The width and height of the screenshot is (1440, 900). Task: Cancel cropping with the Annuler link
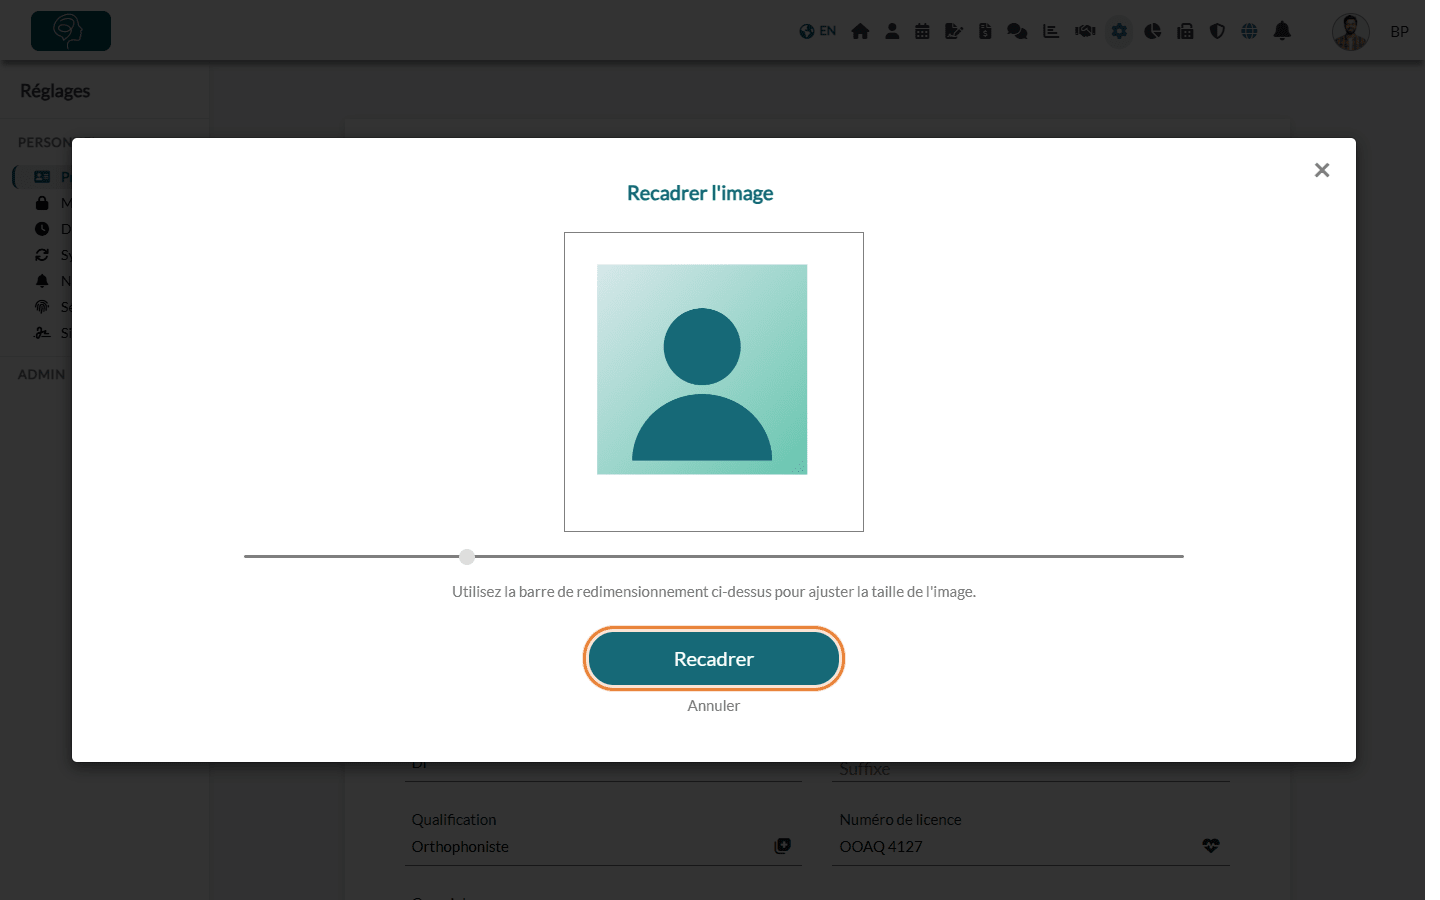pyautogui.click(x=714, y=706)
